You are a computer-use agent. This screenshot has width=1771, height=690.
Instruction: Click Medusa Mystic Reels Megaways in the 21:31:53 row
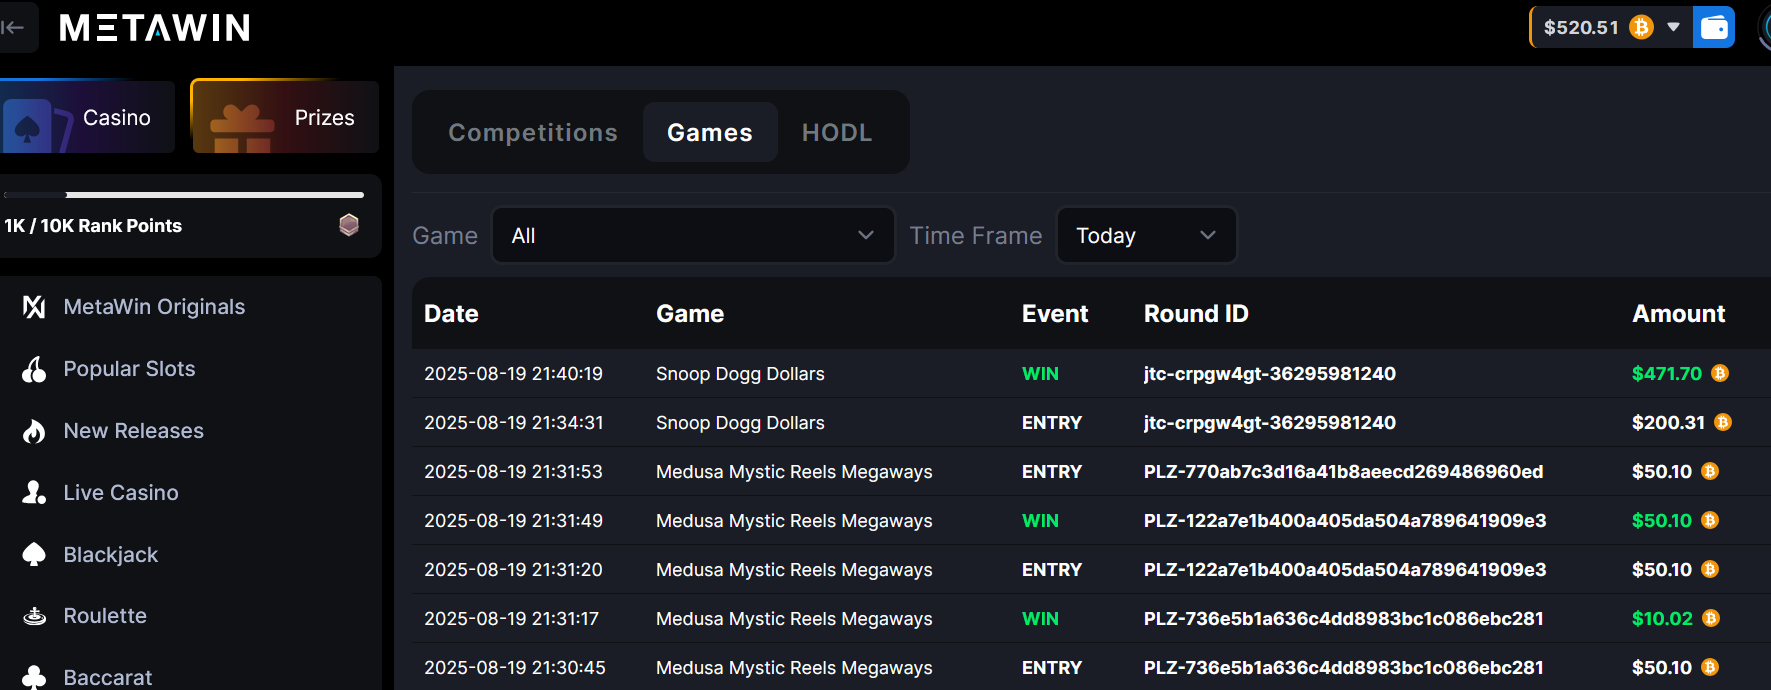pos(794,472)
